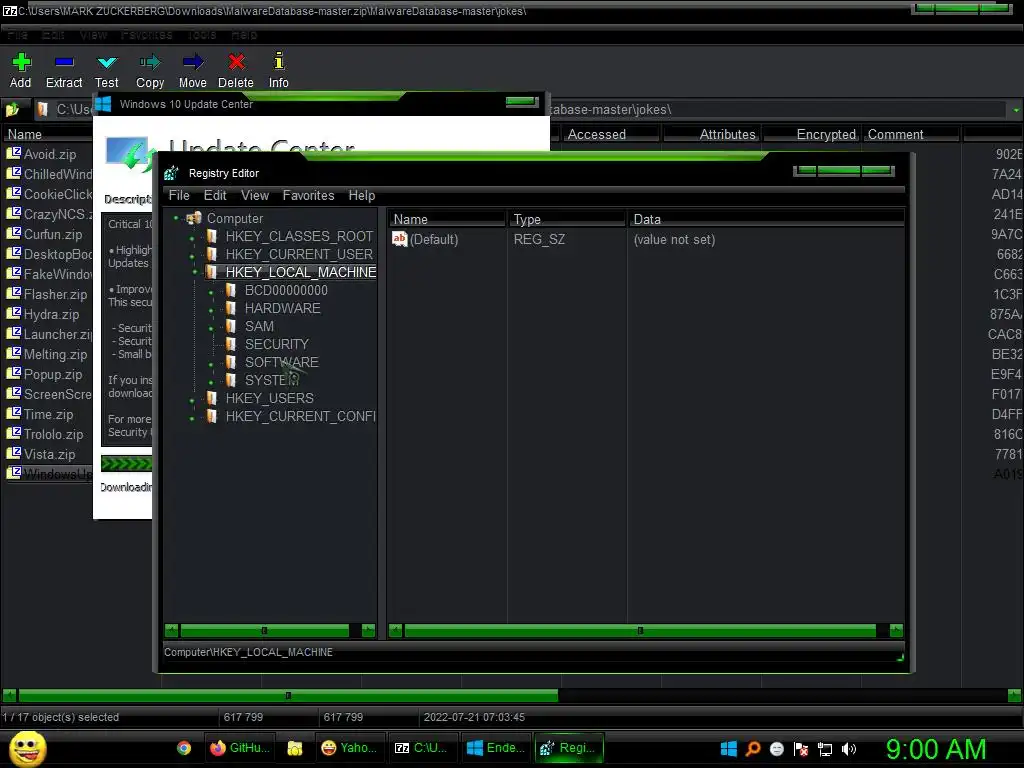Expand the HKEY_CURRENT_CONFIG node
This screenshot has height=768, width=1024.
point(192,418)
